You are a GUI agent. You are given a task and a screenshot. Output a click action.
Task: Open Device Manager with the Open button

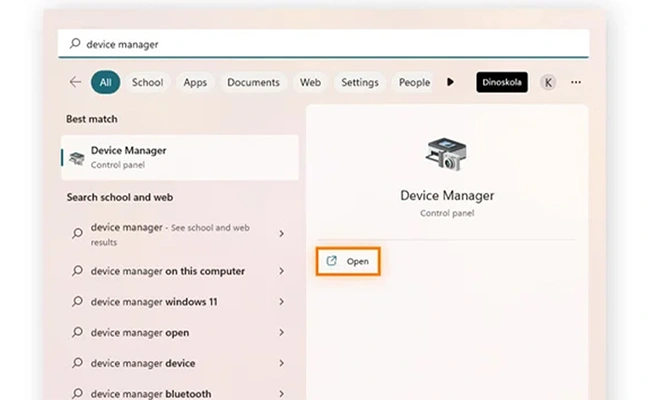[348, 261]
